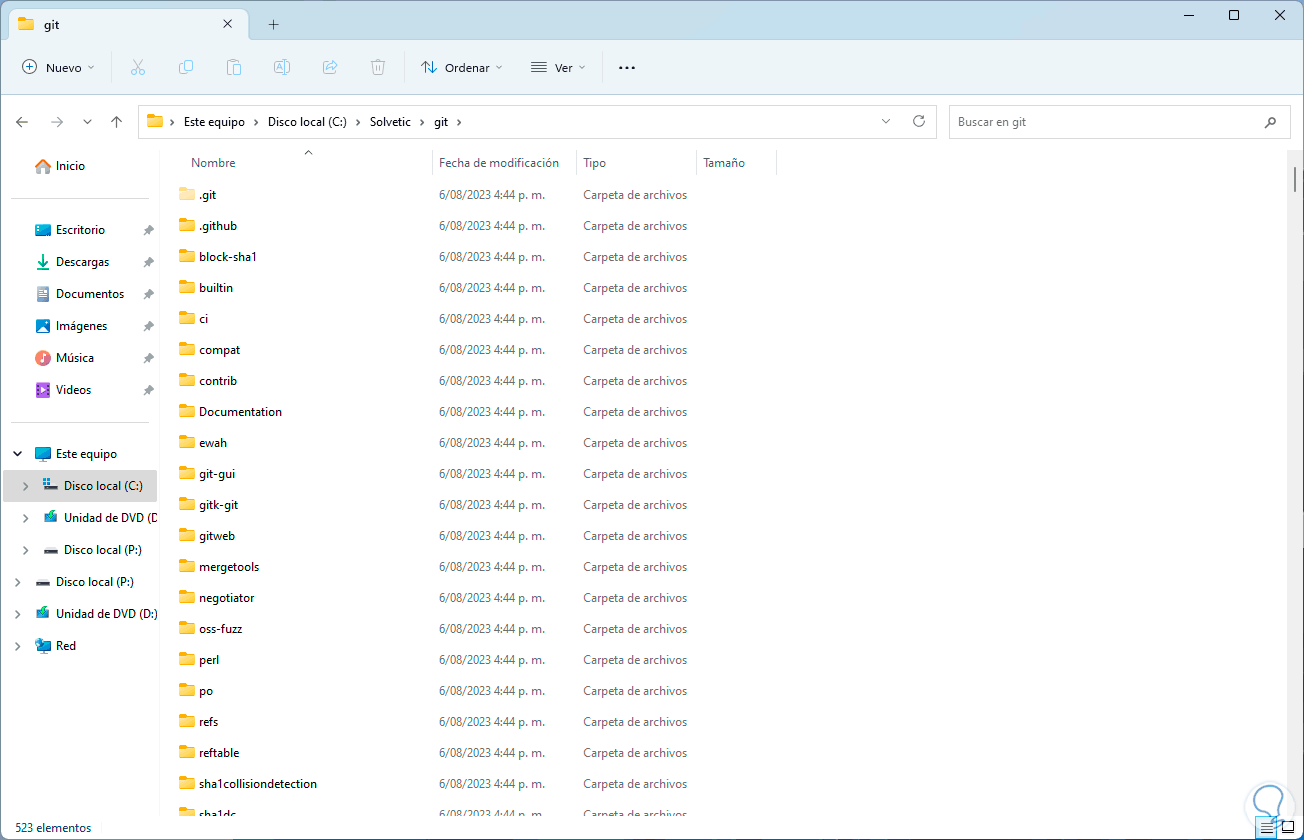Expand the Red network tree node
Viewport: 1304px width, 840px height.
[x=17, y=646]
